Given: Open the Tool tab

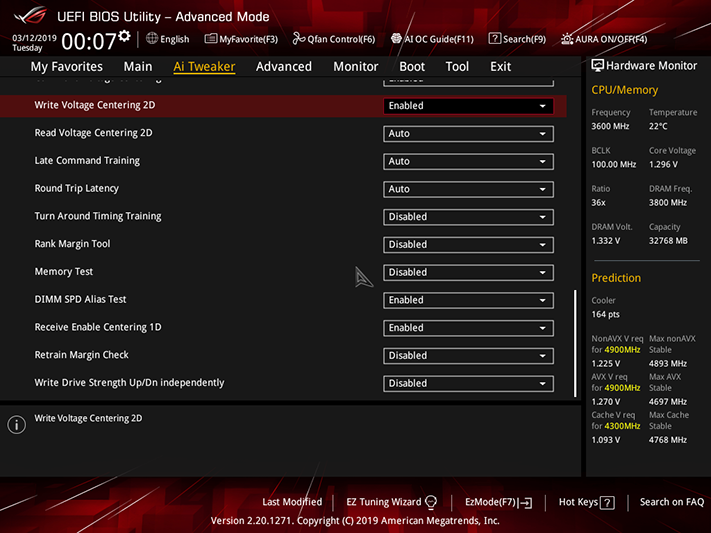Looking at the screenshot, I should [457, 67].
